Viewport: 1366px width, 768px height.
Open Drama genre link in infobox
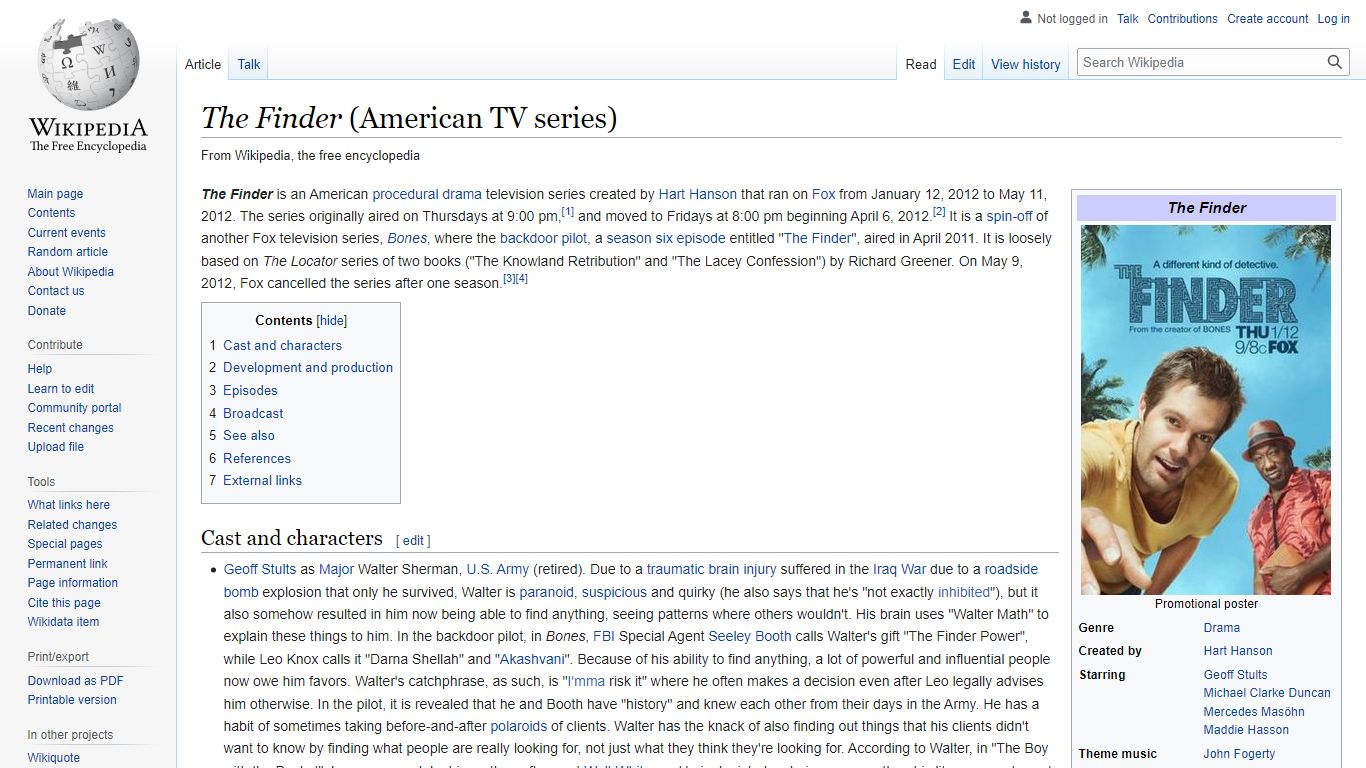coord(1222,628)
